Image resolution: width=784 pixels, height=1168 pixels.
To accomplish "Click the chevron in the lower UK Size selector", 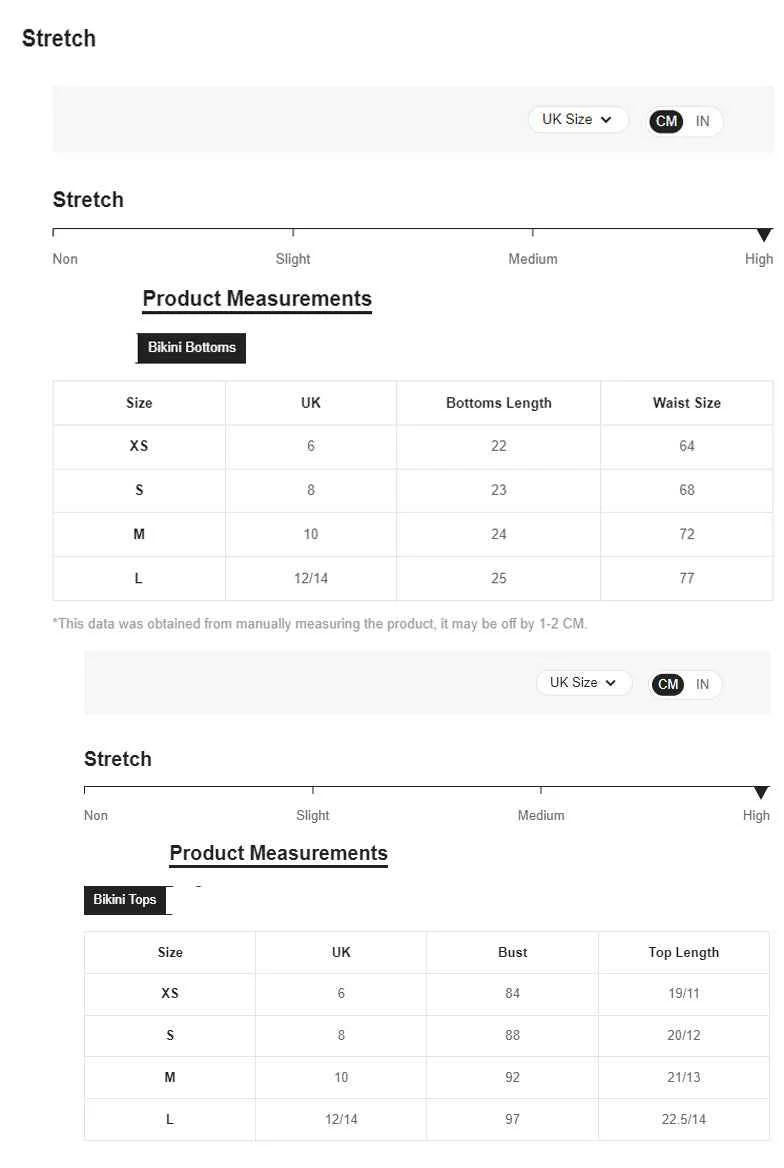I will point(610,683).
